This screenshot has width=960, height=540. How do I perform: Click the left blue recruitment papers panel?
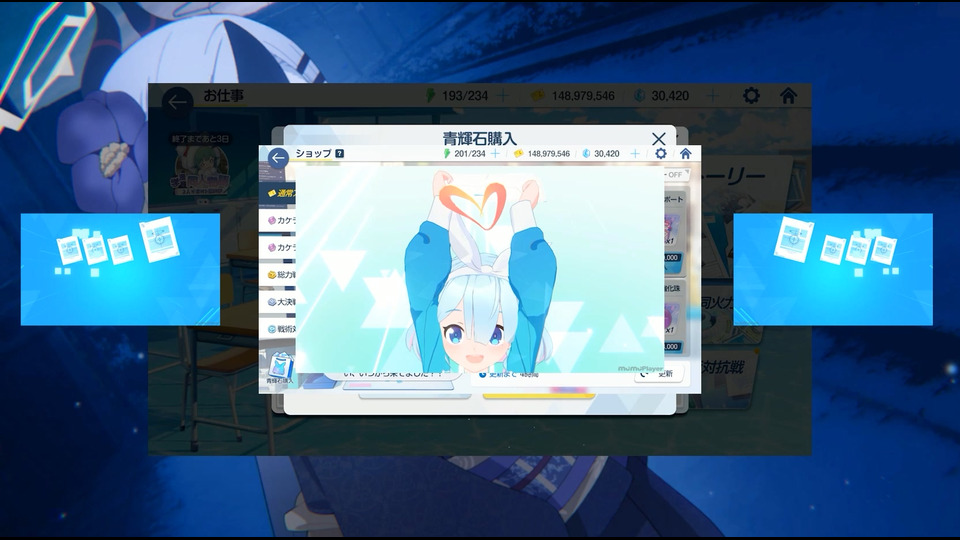(x=120, y=269)
